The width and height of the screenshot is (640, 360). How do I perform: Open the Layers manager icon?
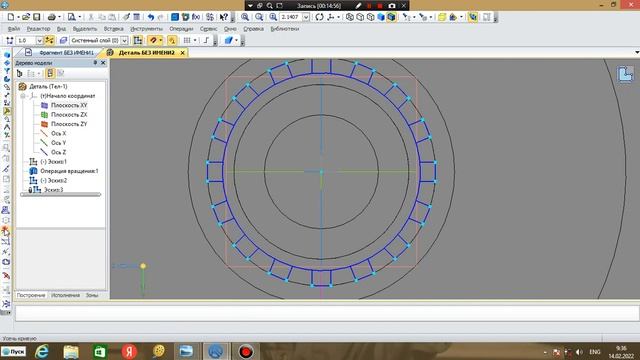point(63,40)
